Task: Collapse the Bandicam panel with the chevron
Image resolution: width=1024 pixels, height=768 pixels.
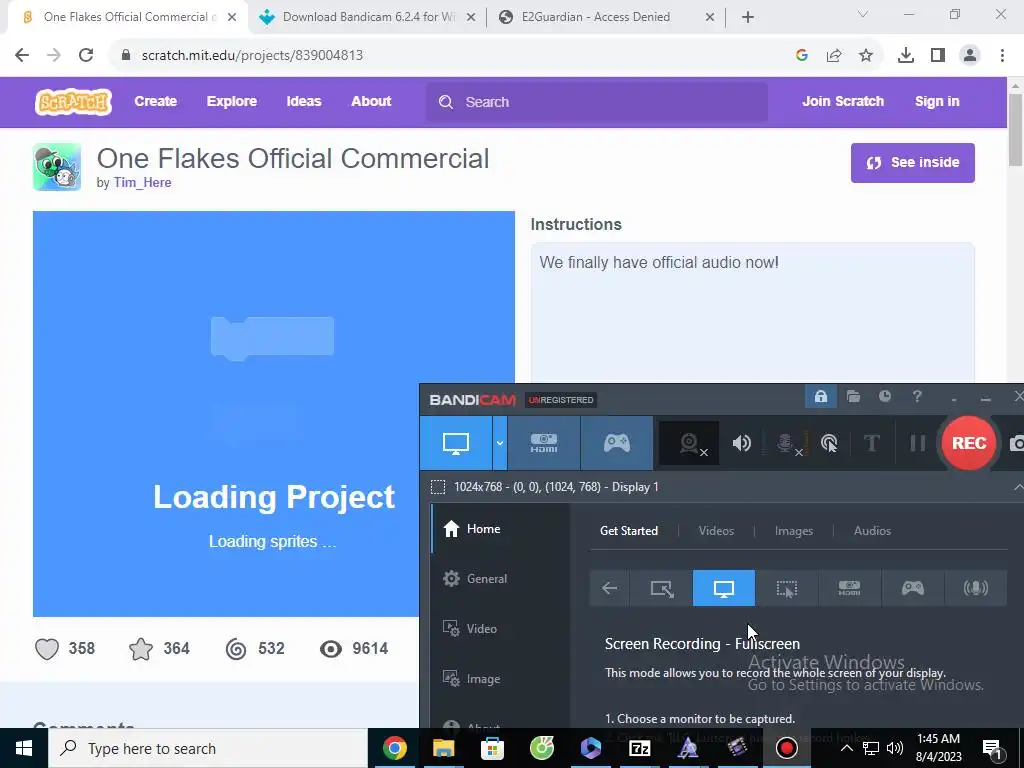Action: [1018, 487]
